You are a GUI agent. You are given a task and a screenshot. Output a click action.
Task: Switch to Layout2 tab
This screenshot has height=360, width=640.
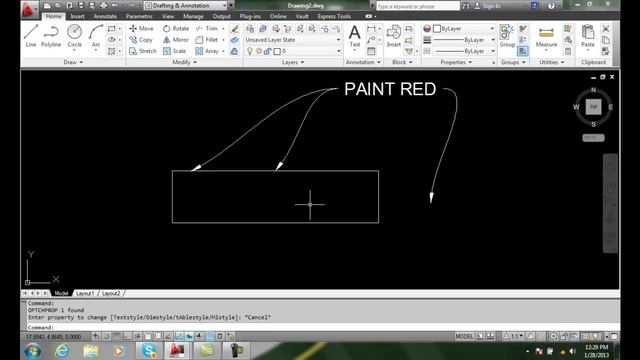[111, 293]
